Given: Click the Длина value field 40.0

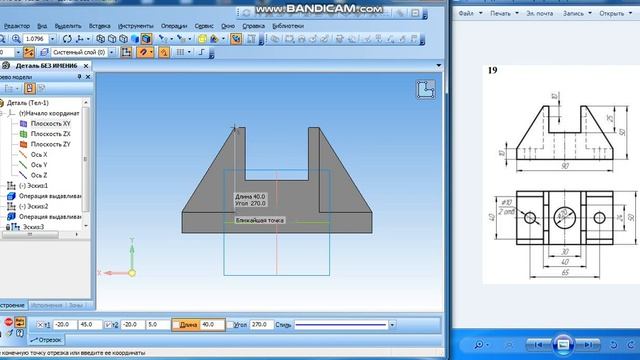Looking at the screenshot, I should pos(212,325).
